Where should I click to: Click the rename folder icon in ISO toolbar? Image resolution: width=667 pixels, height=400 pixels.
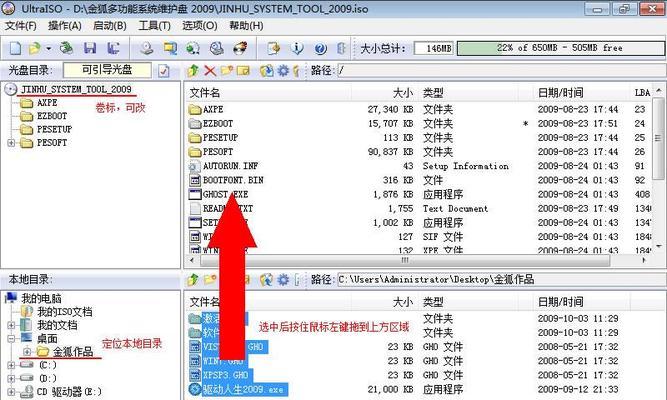243,71
